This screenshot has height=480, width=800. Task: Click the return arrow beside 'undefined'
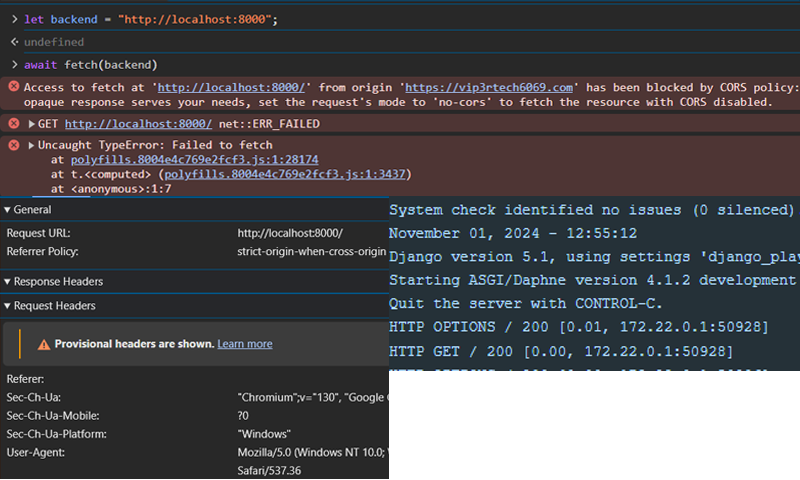(x=13, y=42)
